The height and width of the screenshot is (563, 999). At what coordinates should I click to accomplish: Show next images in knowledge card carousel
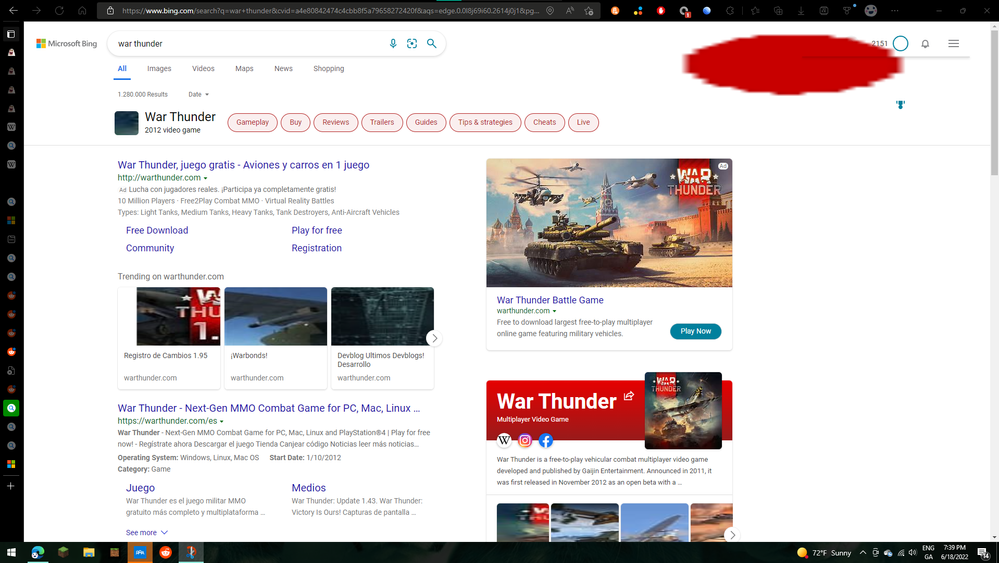click(x=732, y=535)
